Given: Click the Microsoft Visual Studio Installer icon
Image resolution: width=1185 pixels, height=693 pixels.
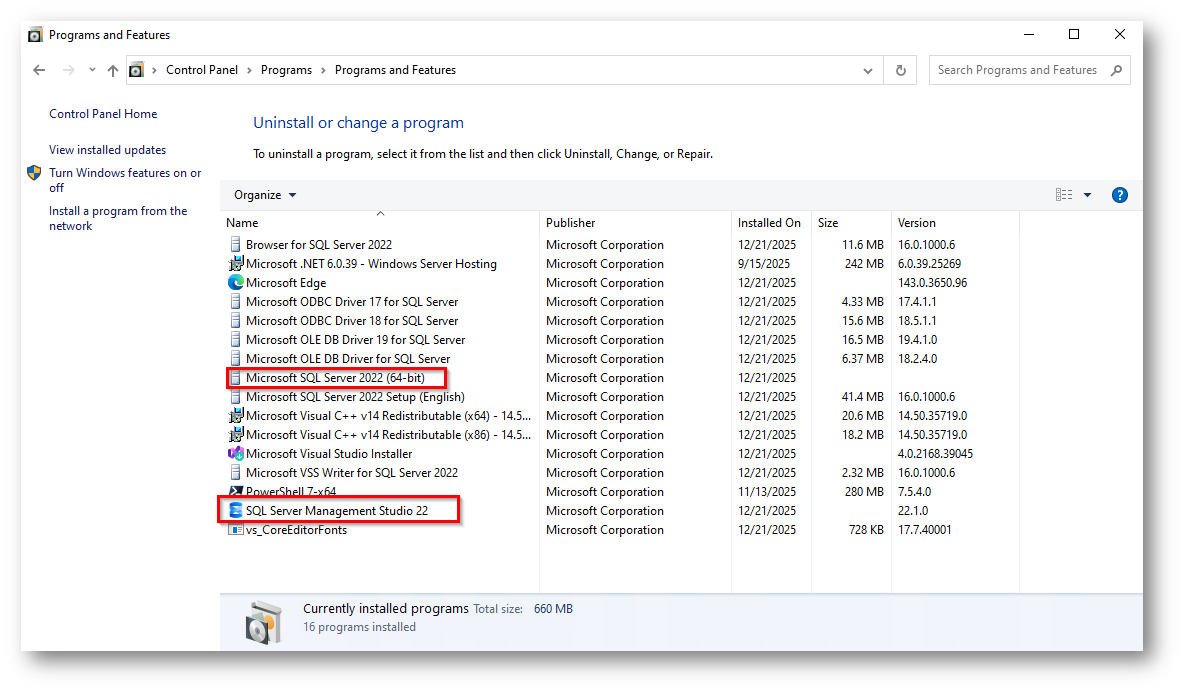Looking at the screenshot, I should [236, 454].
